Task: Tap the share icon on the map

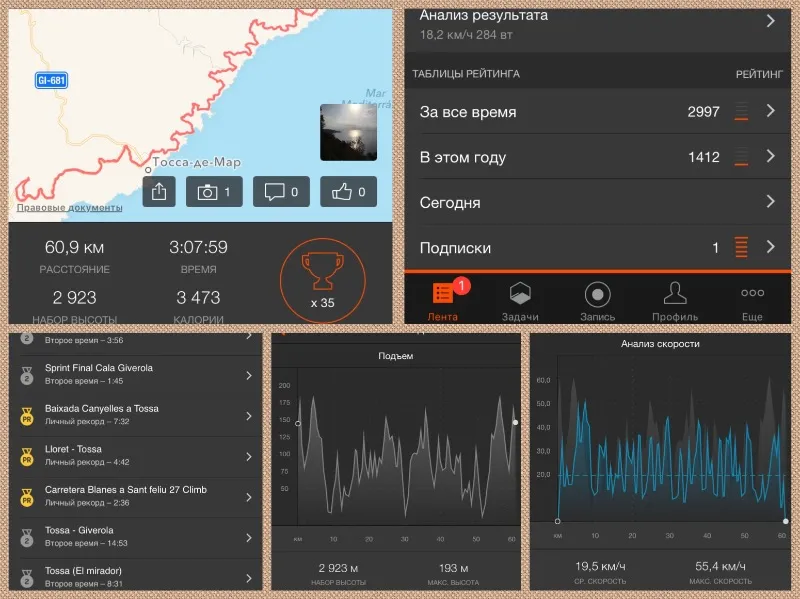Action: tap(159, 192)
